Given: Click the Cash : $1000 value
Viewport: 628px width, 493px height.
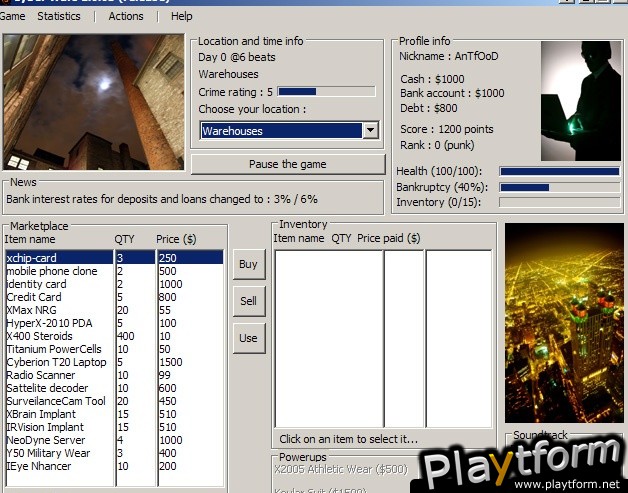Looking at the screenshot, I should pyautogui.click(x=433, y=79).
